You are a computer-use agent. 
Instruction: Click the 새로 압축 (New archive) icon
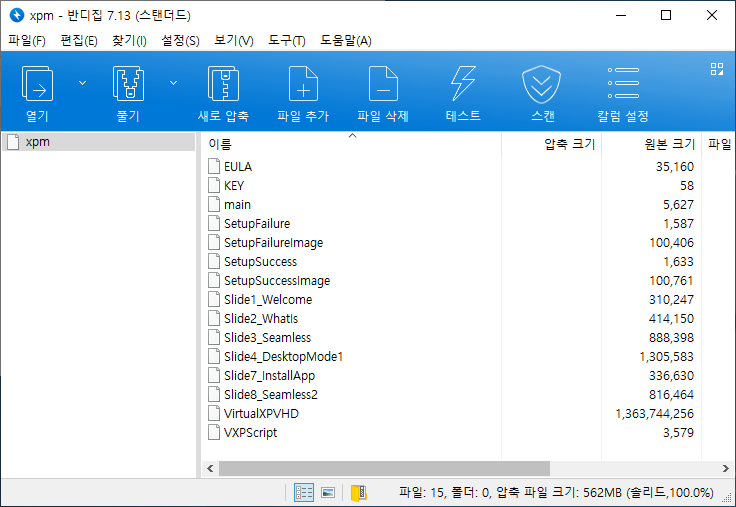[223, 84]
